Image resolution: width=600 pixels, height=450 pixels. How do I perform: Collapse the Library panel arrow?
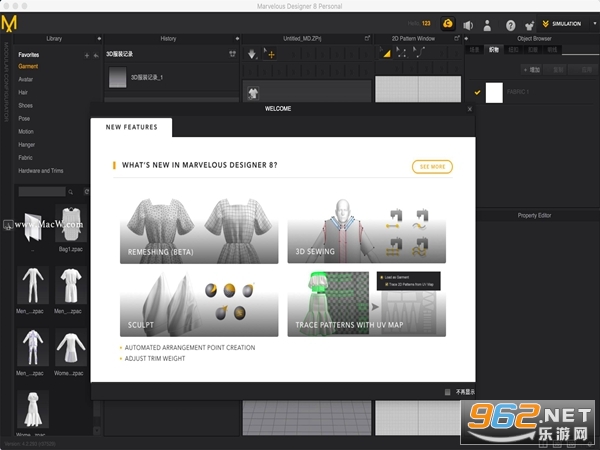[x=99, y=39]
